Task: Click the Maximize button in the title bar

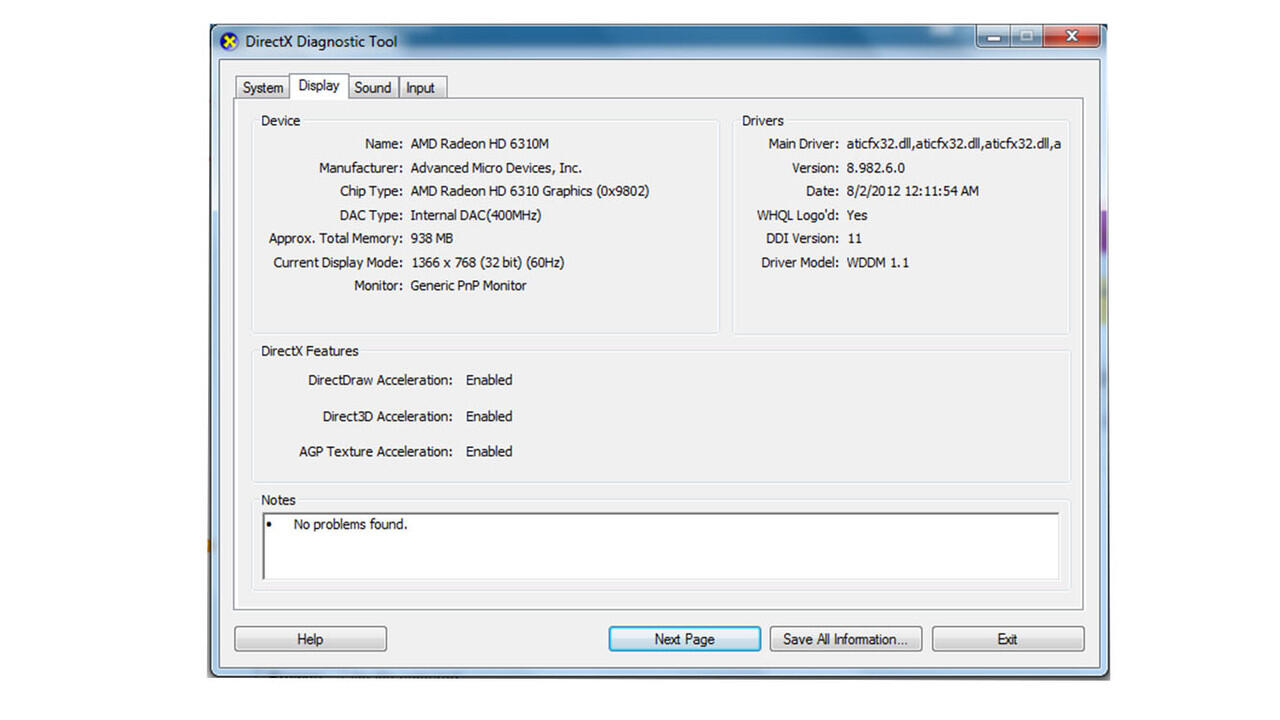Action: click(x=1027, y=37)
